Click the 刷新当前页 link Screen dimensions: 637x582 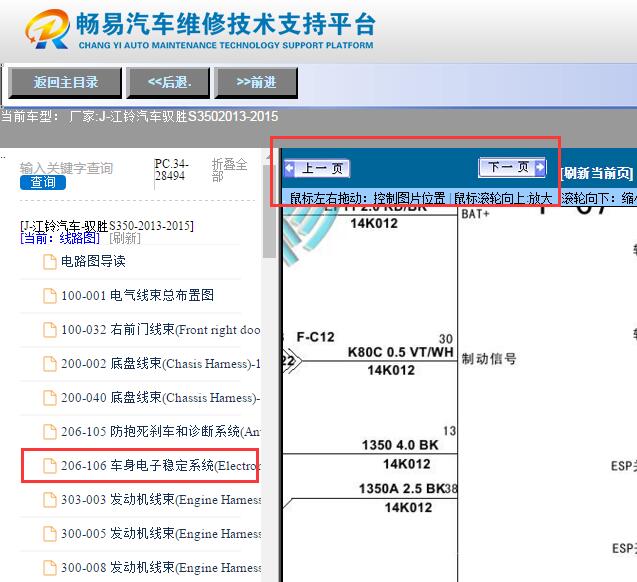[597, 173]
